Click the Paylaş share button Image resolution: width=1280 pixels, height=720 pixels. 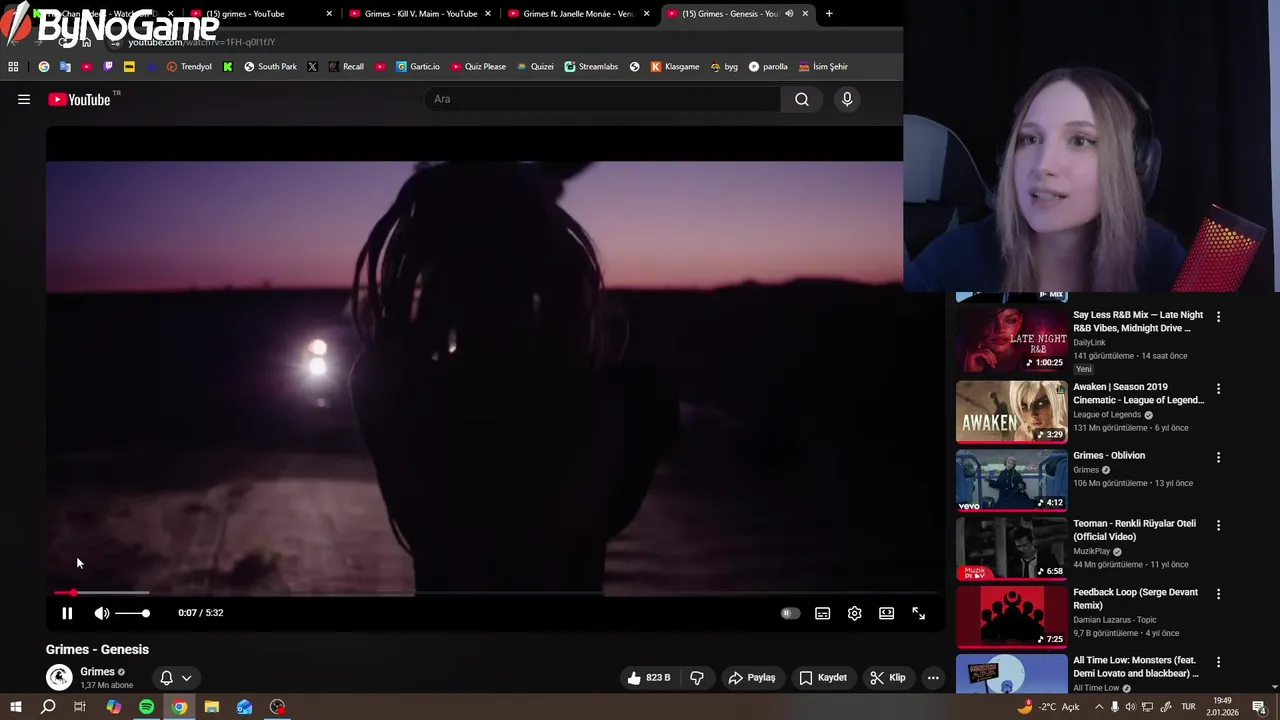[752, 678]
